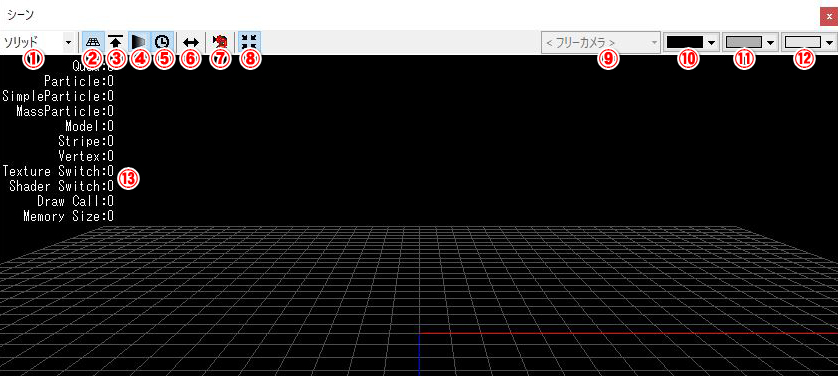Click the Texture Switch statistic line
838x376 pixels.
click(58, 171)
